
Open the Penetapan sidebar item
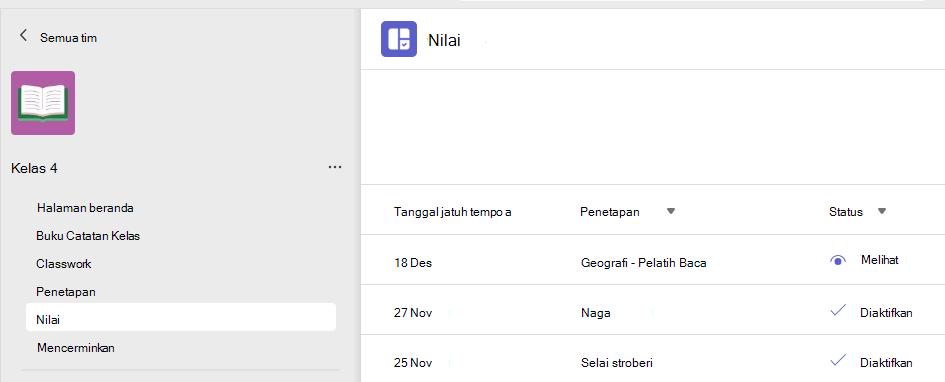click(x=66, y=292)
